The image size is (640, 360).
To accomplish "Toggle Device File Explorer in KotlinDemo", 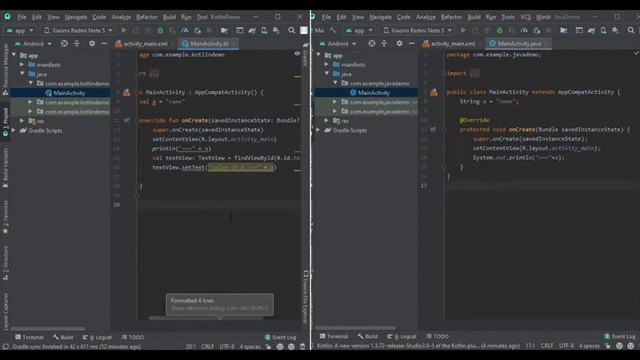I will click(305, 297).
